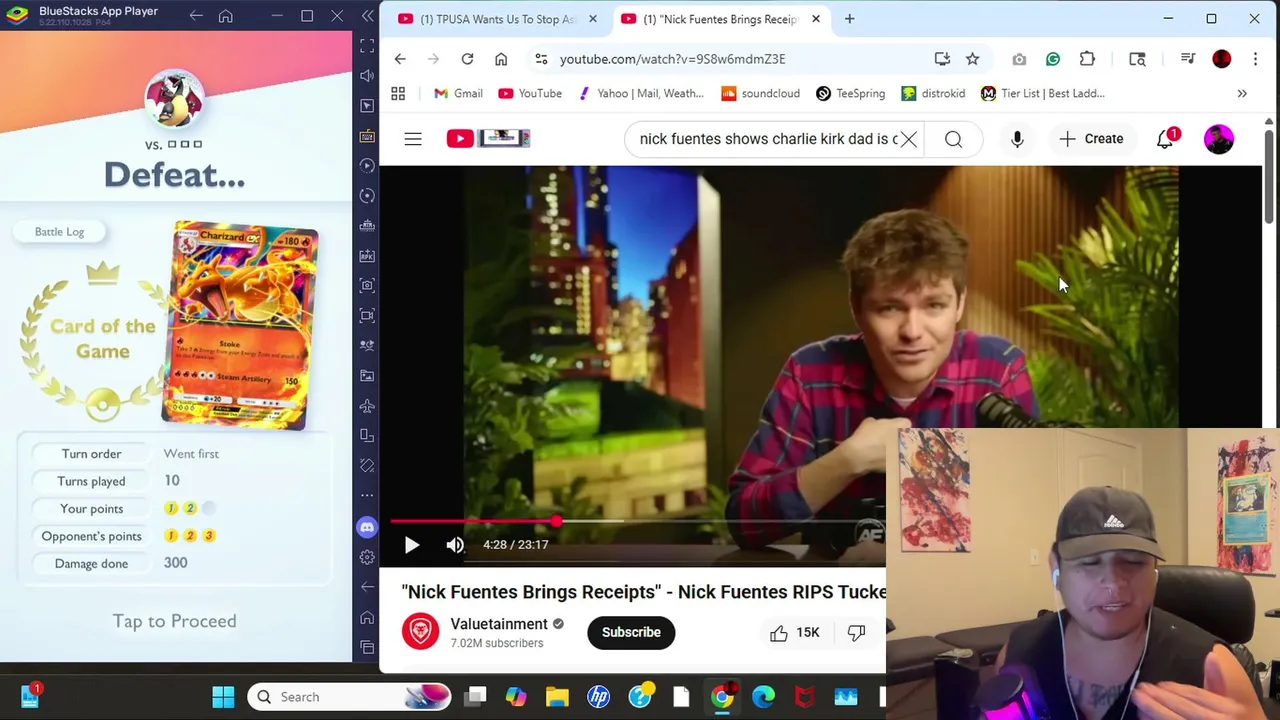Viewport: 1280px width, 720px height.
Task: Tap to Proceed in the game
Action: (174, 621)
